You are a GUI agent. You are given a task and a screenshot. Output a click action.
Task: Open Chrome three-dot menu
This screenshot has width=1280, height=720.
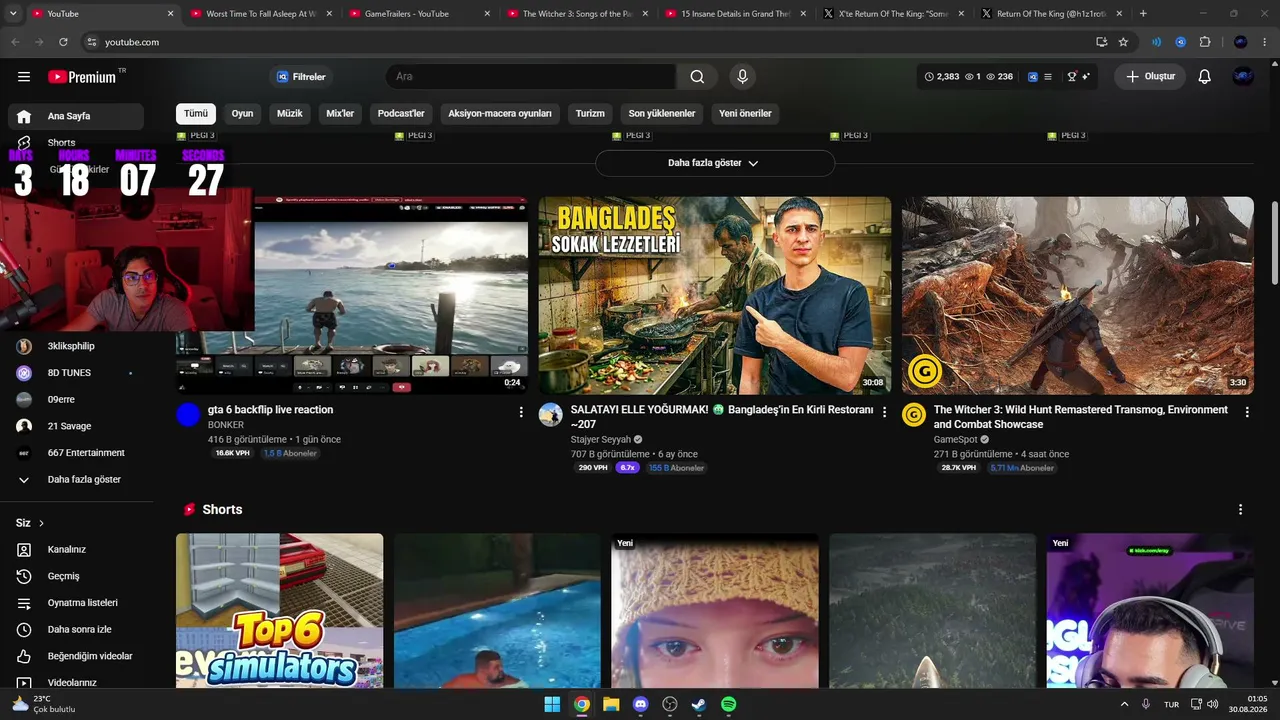(1266, 42)
